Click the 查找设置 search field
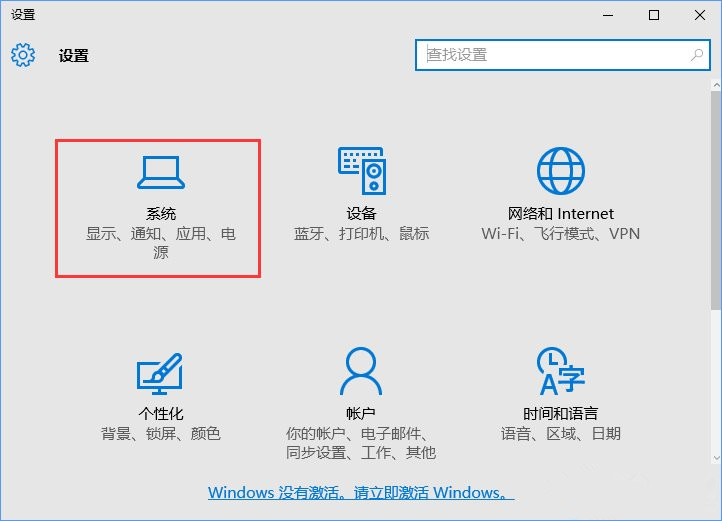Screen dimensions: 722x521 [563, 55]
